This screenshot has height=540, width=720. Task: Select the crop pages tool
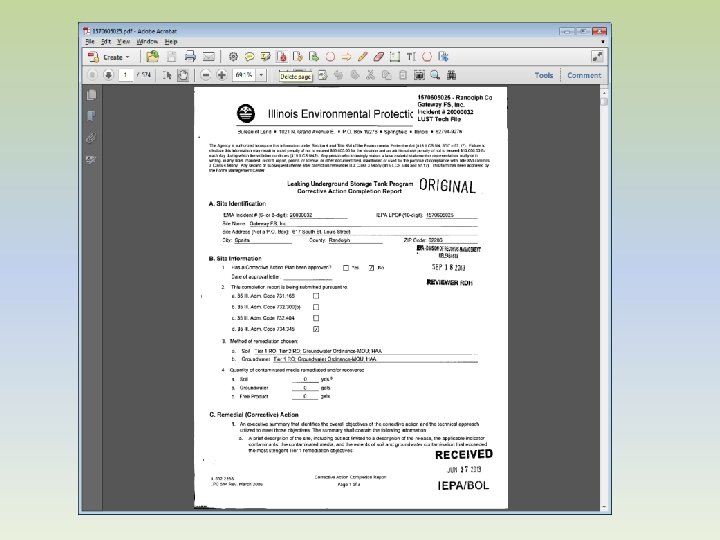click(394, 56)
